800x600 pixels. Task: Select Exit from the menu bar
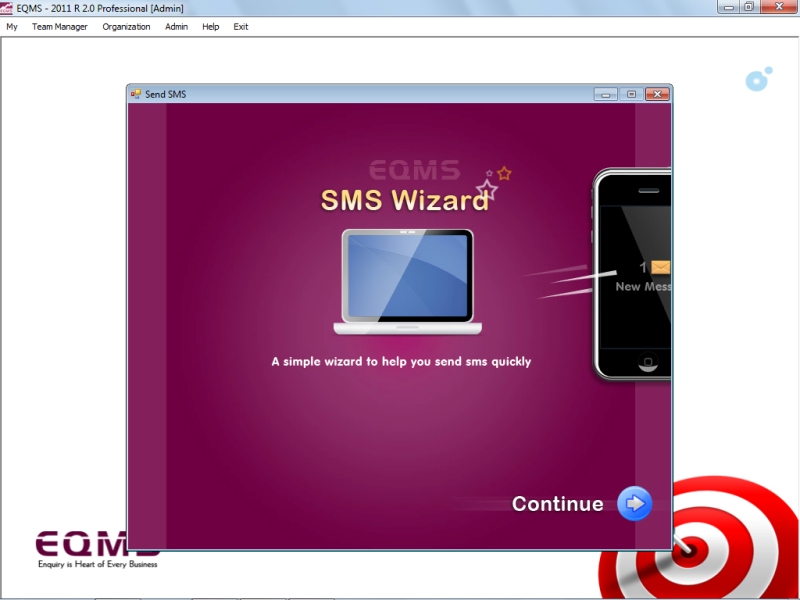click(241, 27)
